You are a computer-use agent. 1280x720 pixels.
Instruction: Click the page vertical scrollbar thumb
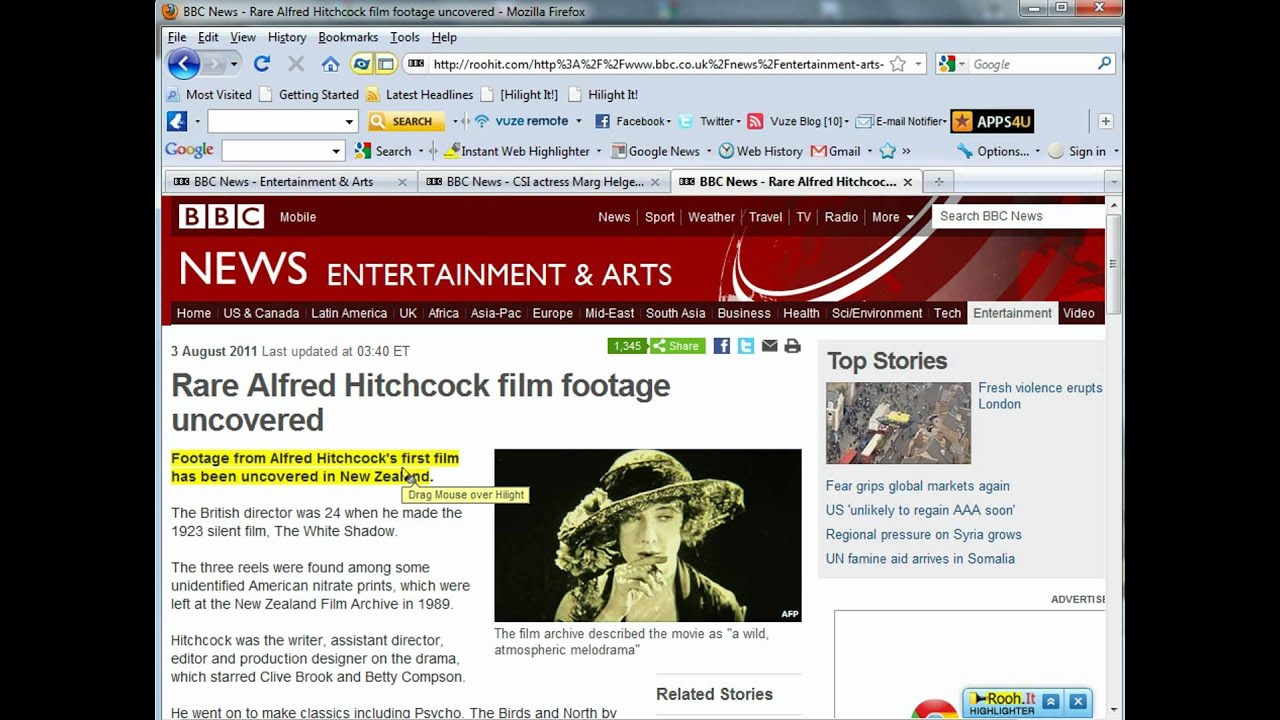1113,265
